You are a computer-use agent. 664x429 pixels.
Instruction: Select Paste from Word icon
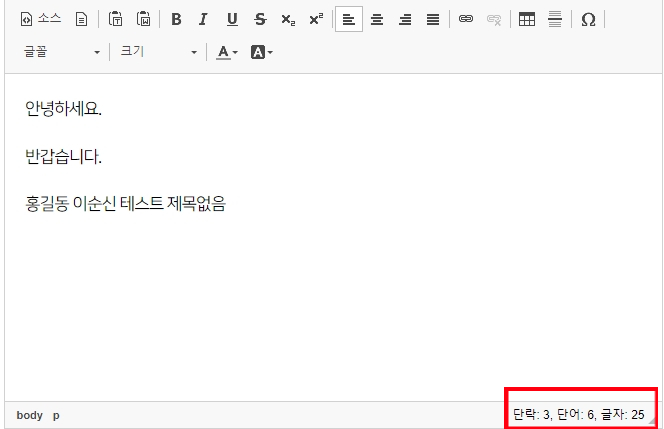[144, 19]
